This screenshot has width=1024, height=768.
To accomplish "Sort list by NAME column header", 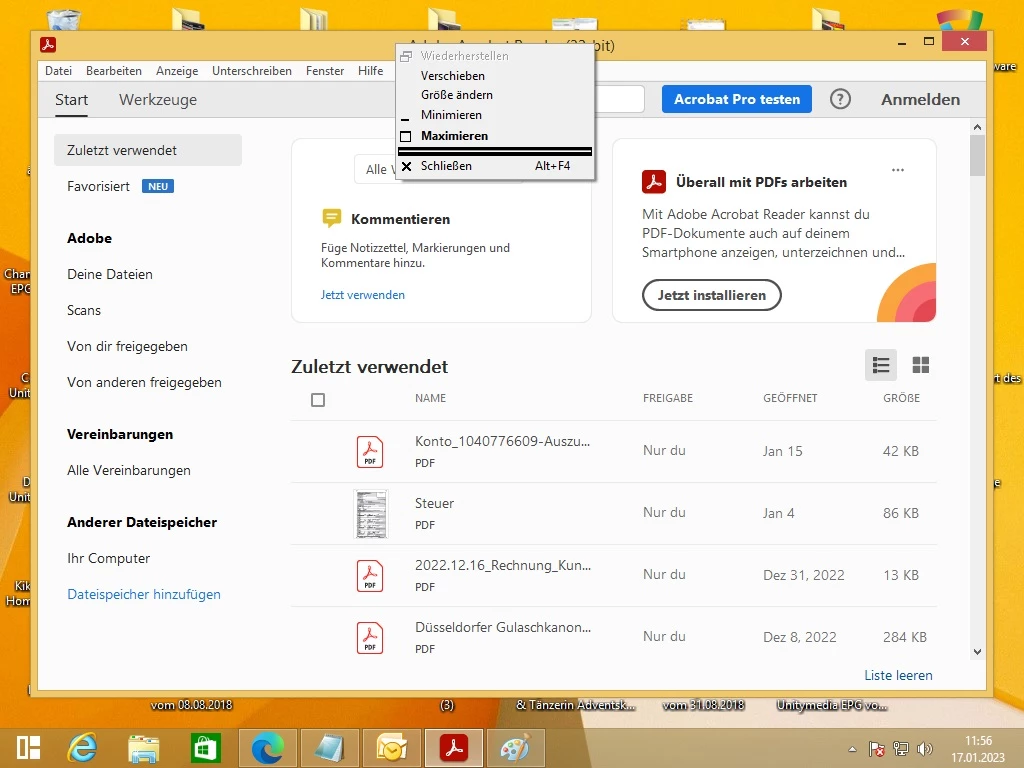I will tap(430, 398).
